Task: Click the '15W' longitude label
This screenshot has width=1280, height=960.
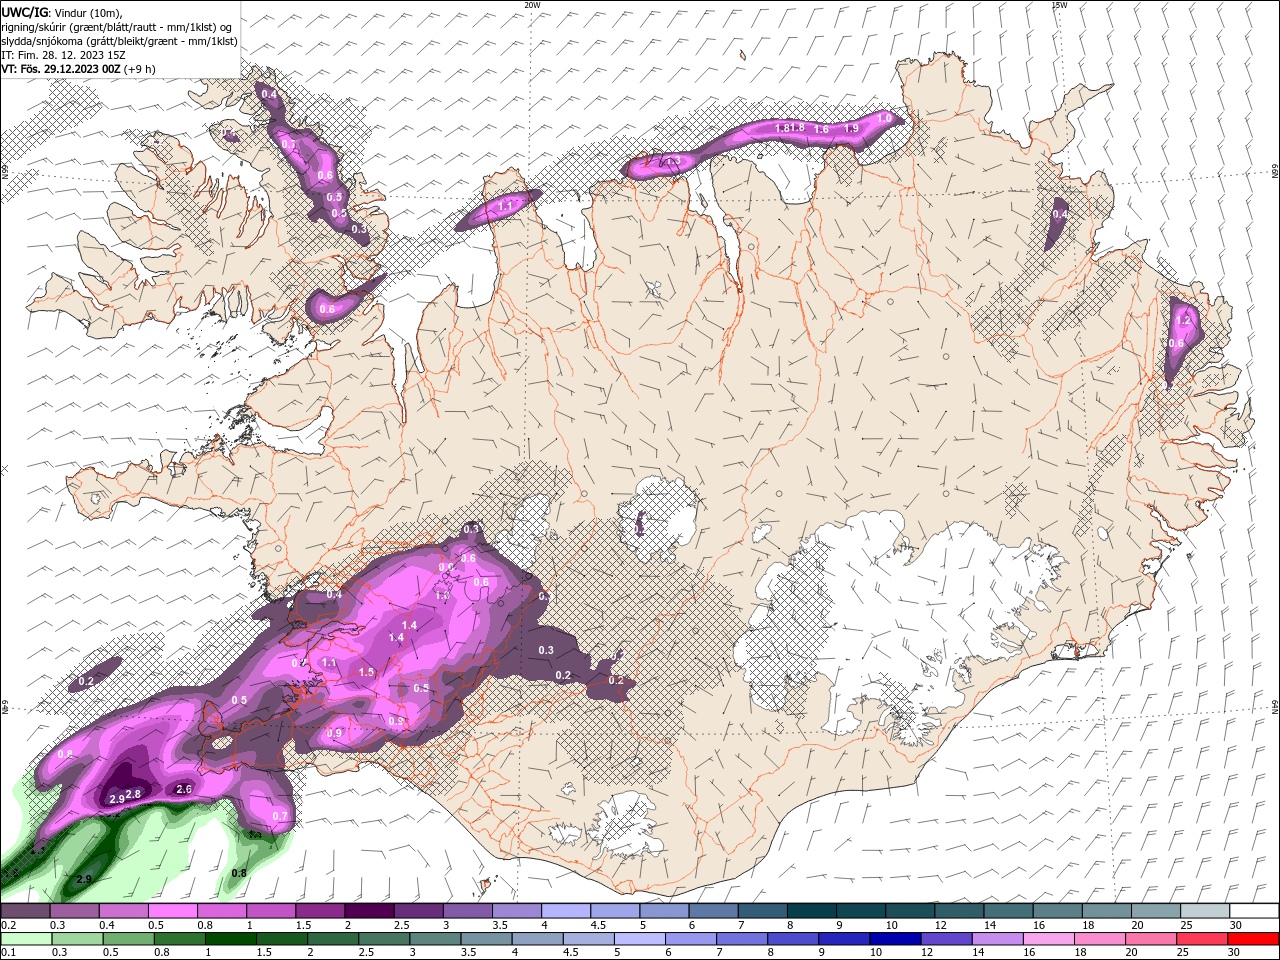Action: point(1059,5)
